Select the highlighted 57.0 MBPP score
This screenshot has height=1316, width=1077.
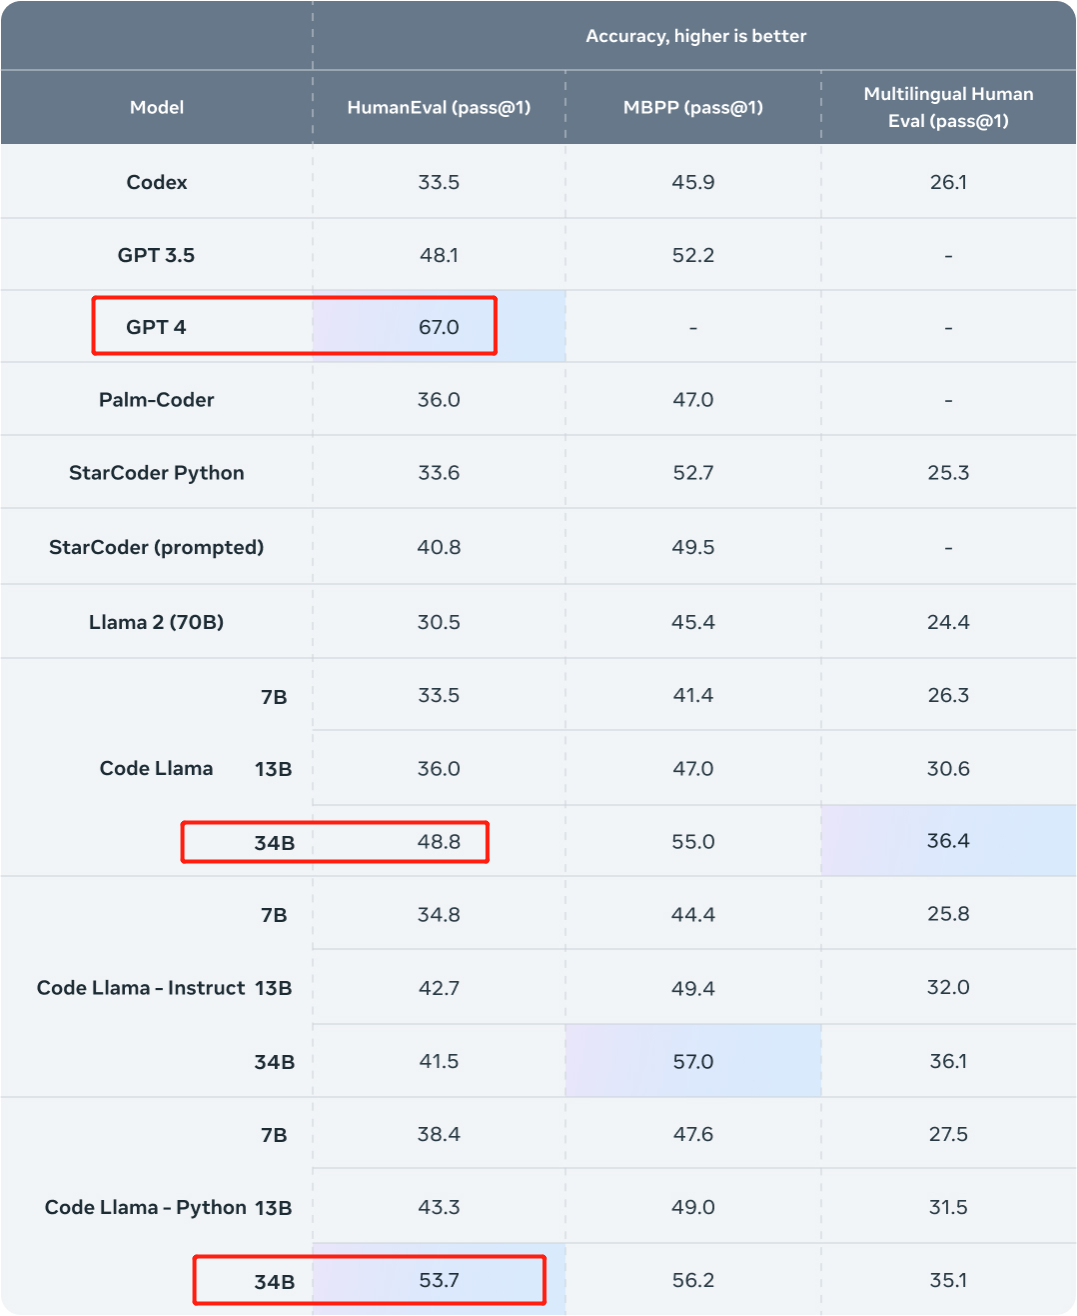(693, 1061)
